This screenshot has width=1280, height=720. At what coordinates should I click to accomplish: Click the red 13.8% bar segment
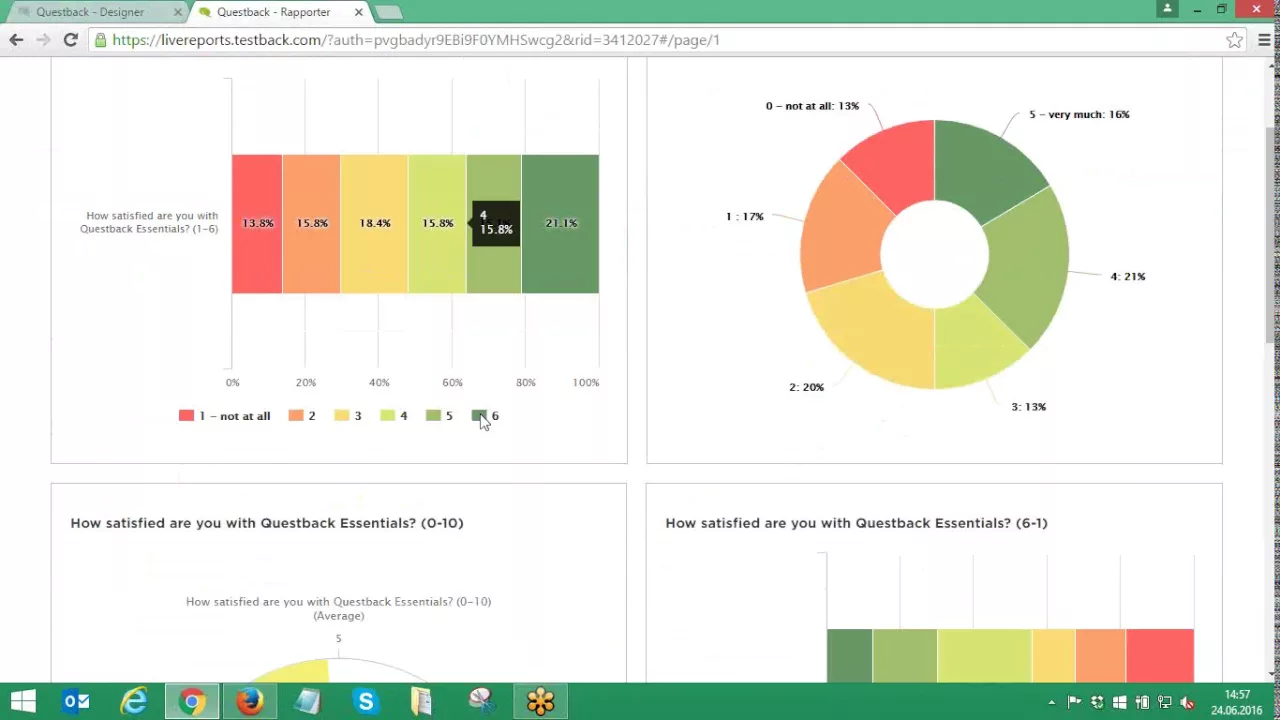pyautogui.click(x=257, y=224)
